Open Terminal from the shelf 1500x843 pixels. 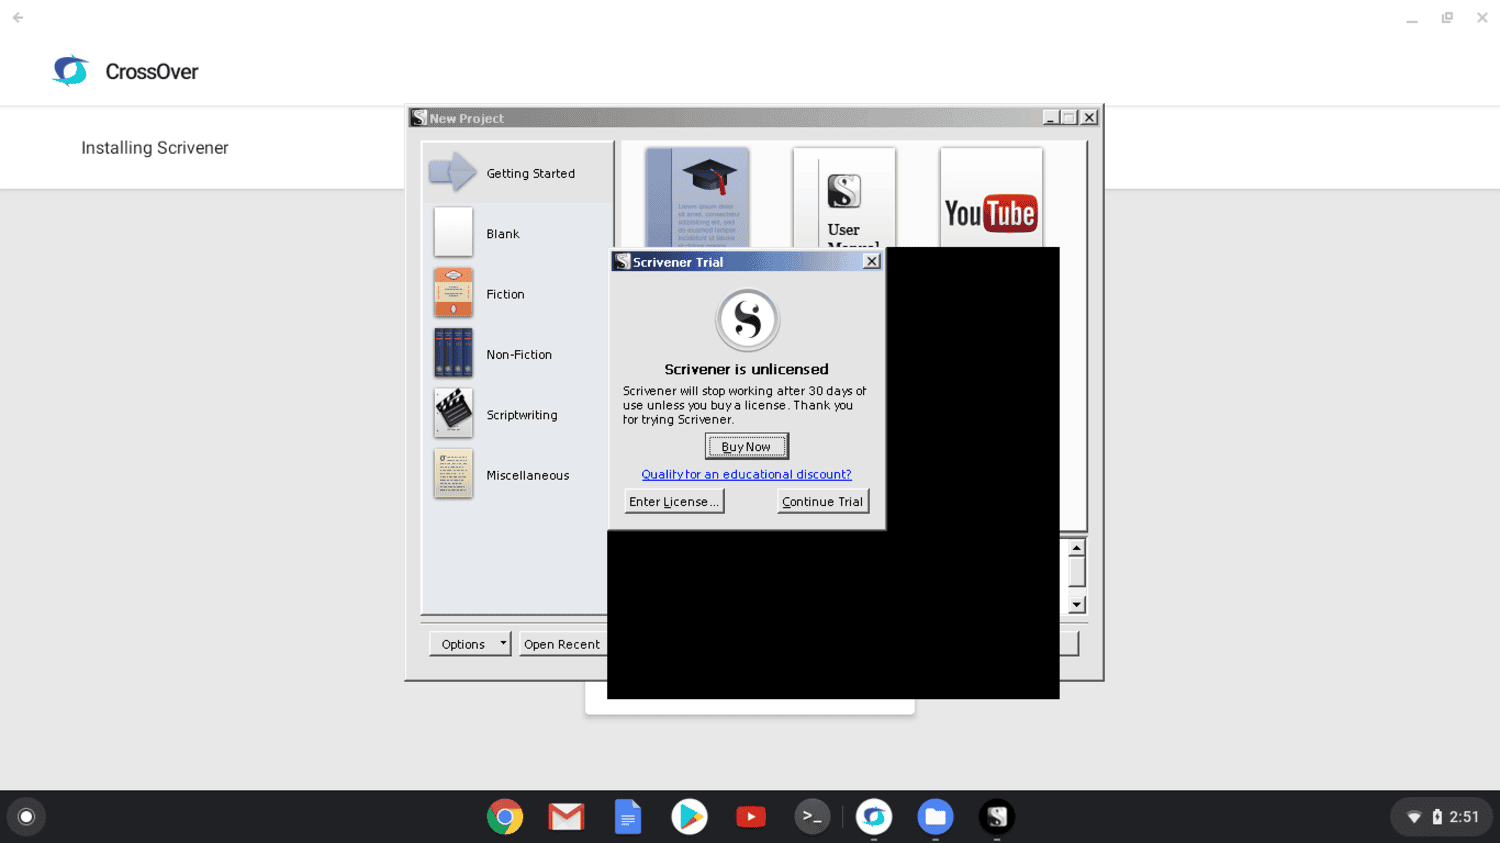tap(812, 817)
